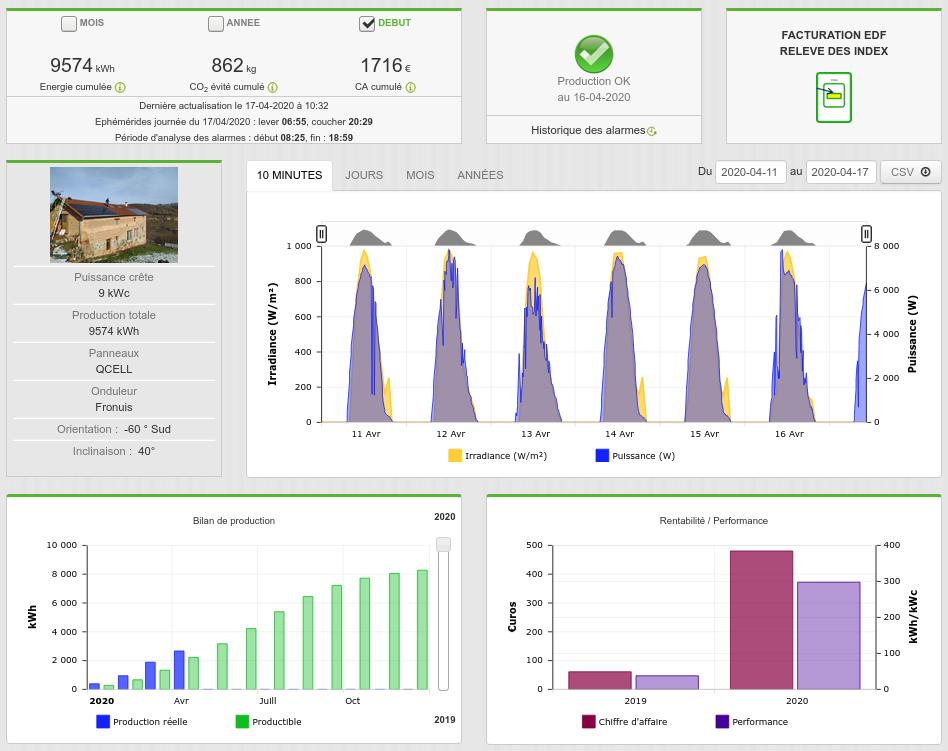Screen dimensions: 948x751
Task: Click info icon beside CA cumulé
Action: pos(407,88)
